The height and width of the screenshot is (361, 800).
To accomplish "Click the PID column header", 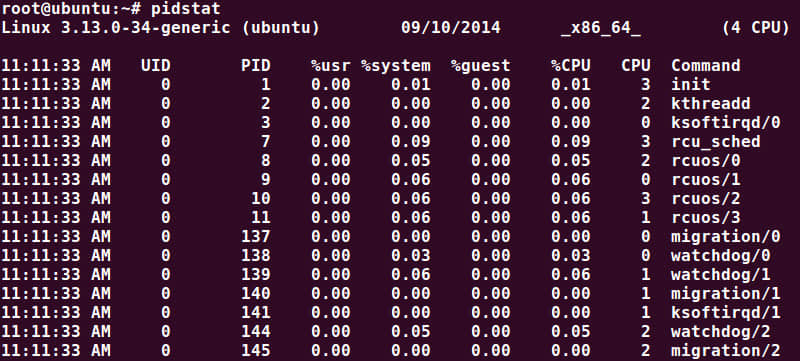I will (x=256, y=65).
